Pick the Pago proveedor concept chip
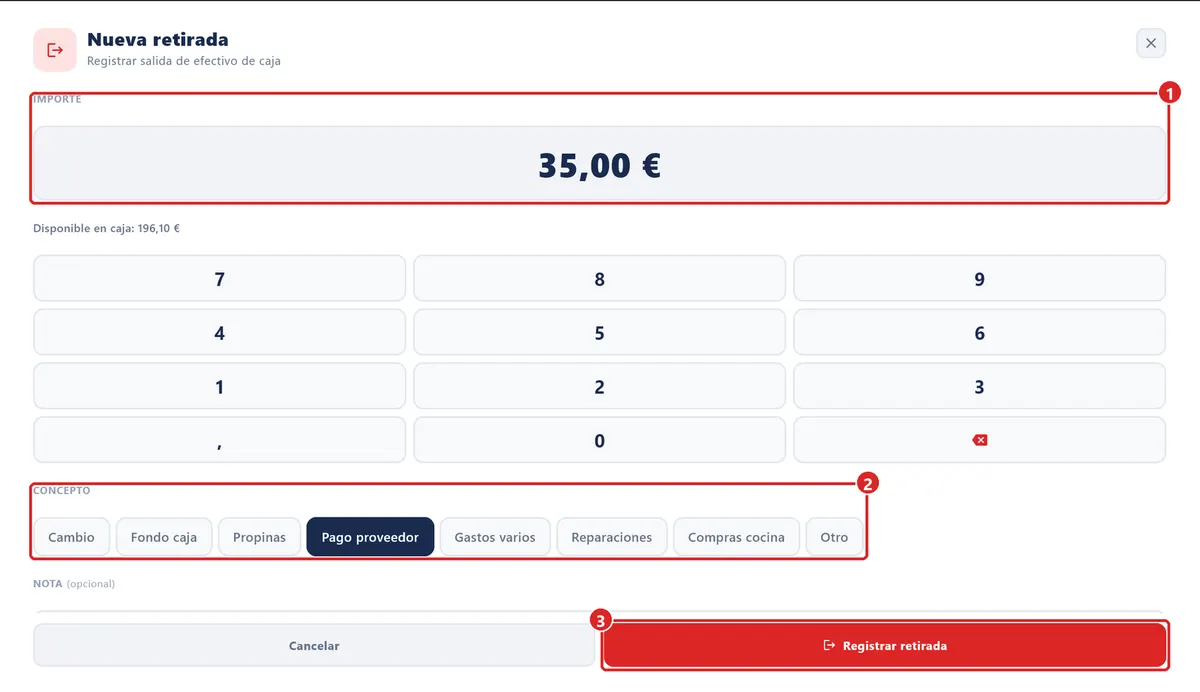 tap(370, 537)
